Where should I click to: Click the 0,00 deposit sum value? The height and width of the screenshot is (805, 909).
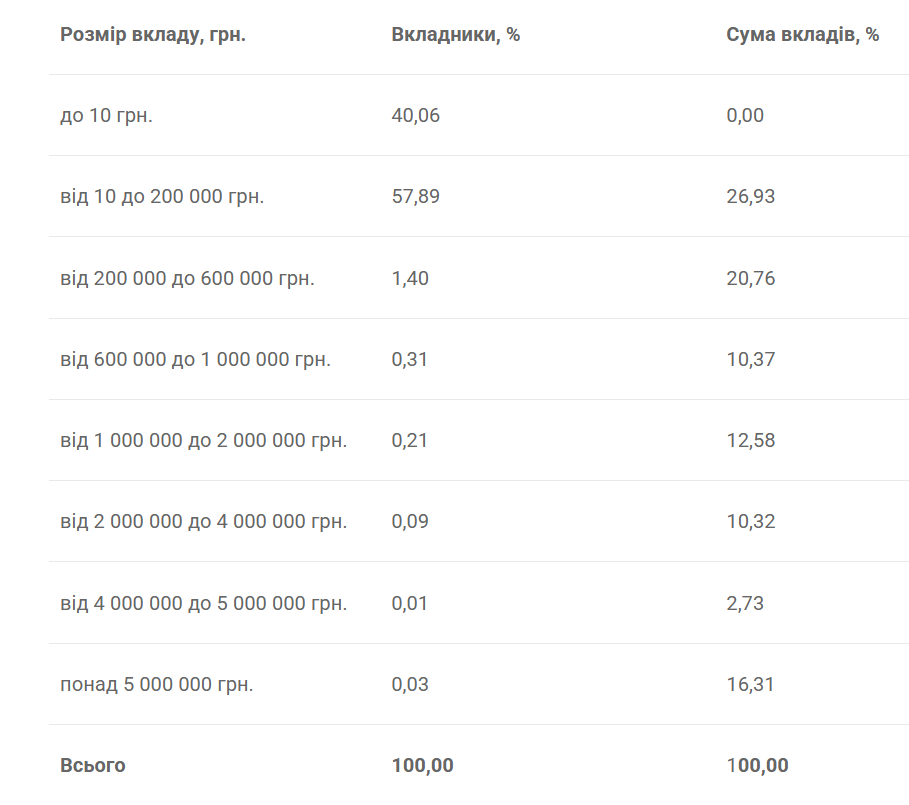tap(745, 115)
